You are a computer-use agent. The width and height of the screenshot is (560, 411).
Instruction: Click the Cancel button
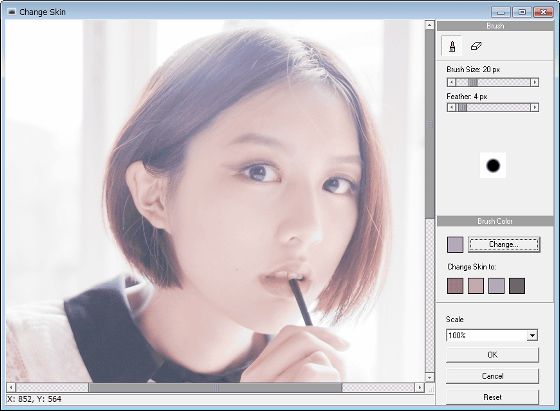click(492, 376)
